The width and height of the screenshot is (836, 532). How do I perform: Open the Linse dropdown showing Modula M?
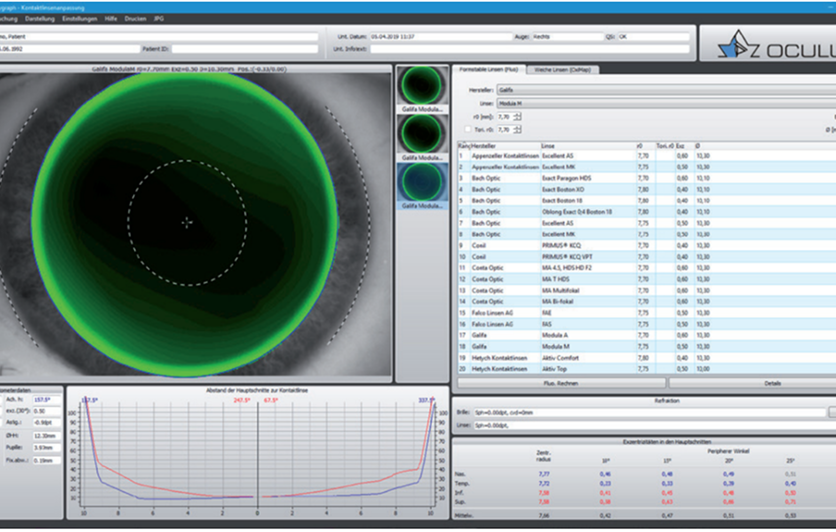coord(666,103)
